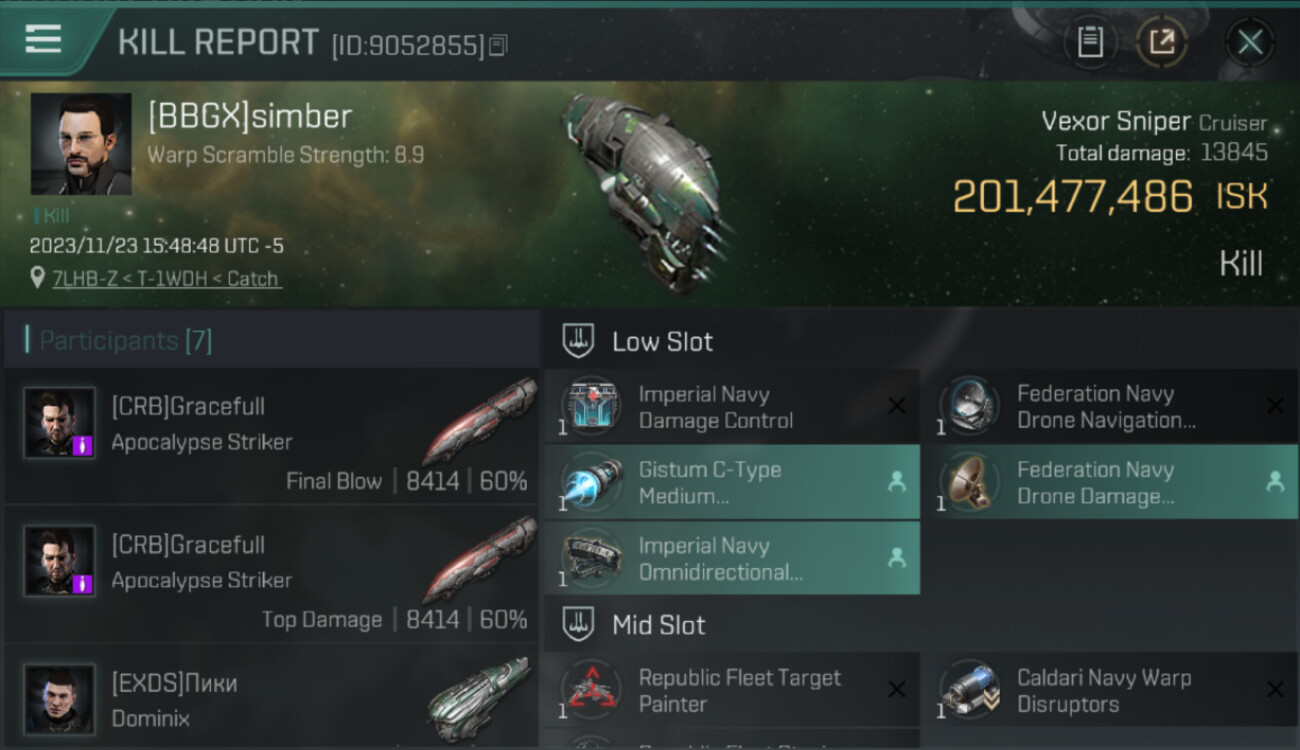Screen dimensions: 1300x750
Task: Click Federation Navy Drone Damage icon
Action: 969,482
